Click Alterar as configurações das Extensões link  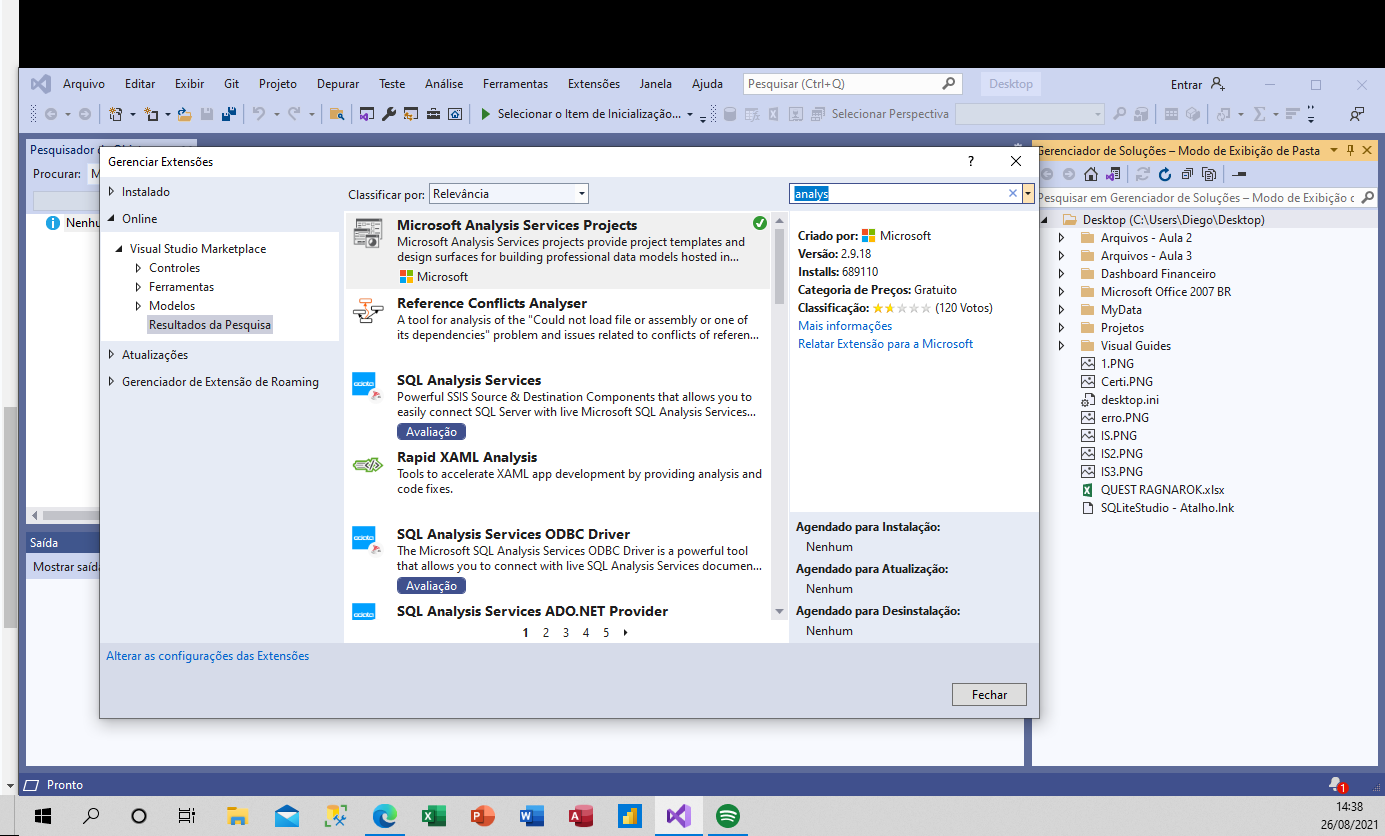(x=208, y=656)
